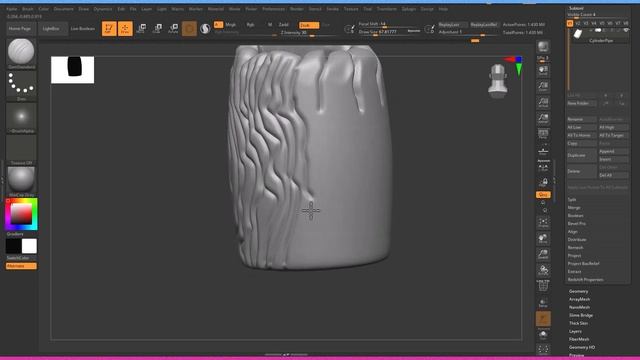Toggle the orange Zsub mode
This screenshot has width=640, height=360.
(309, 25)
